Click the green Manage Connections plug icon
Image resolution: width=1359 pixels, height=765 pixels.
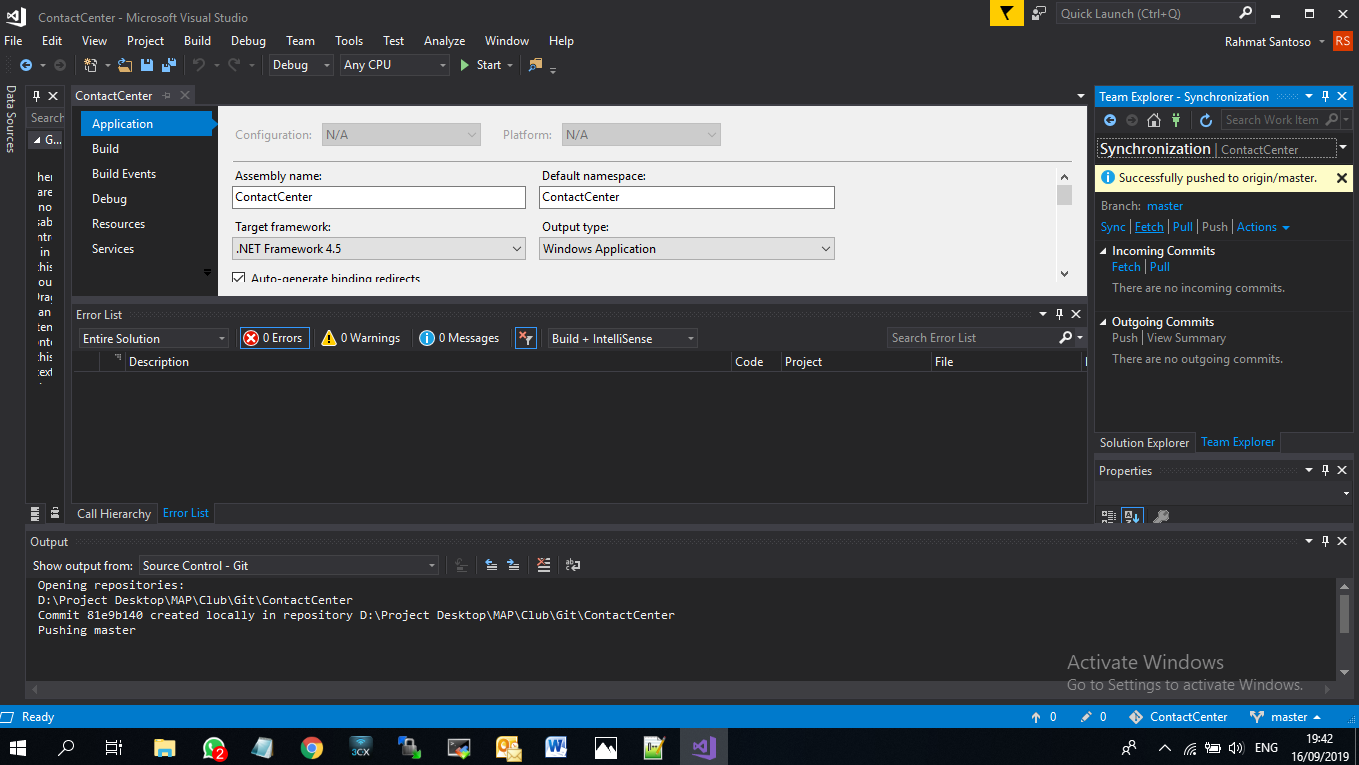[x=1176, y=120]
